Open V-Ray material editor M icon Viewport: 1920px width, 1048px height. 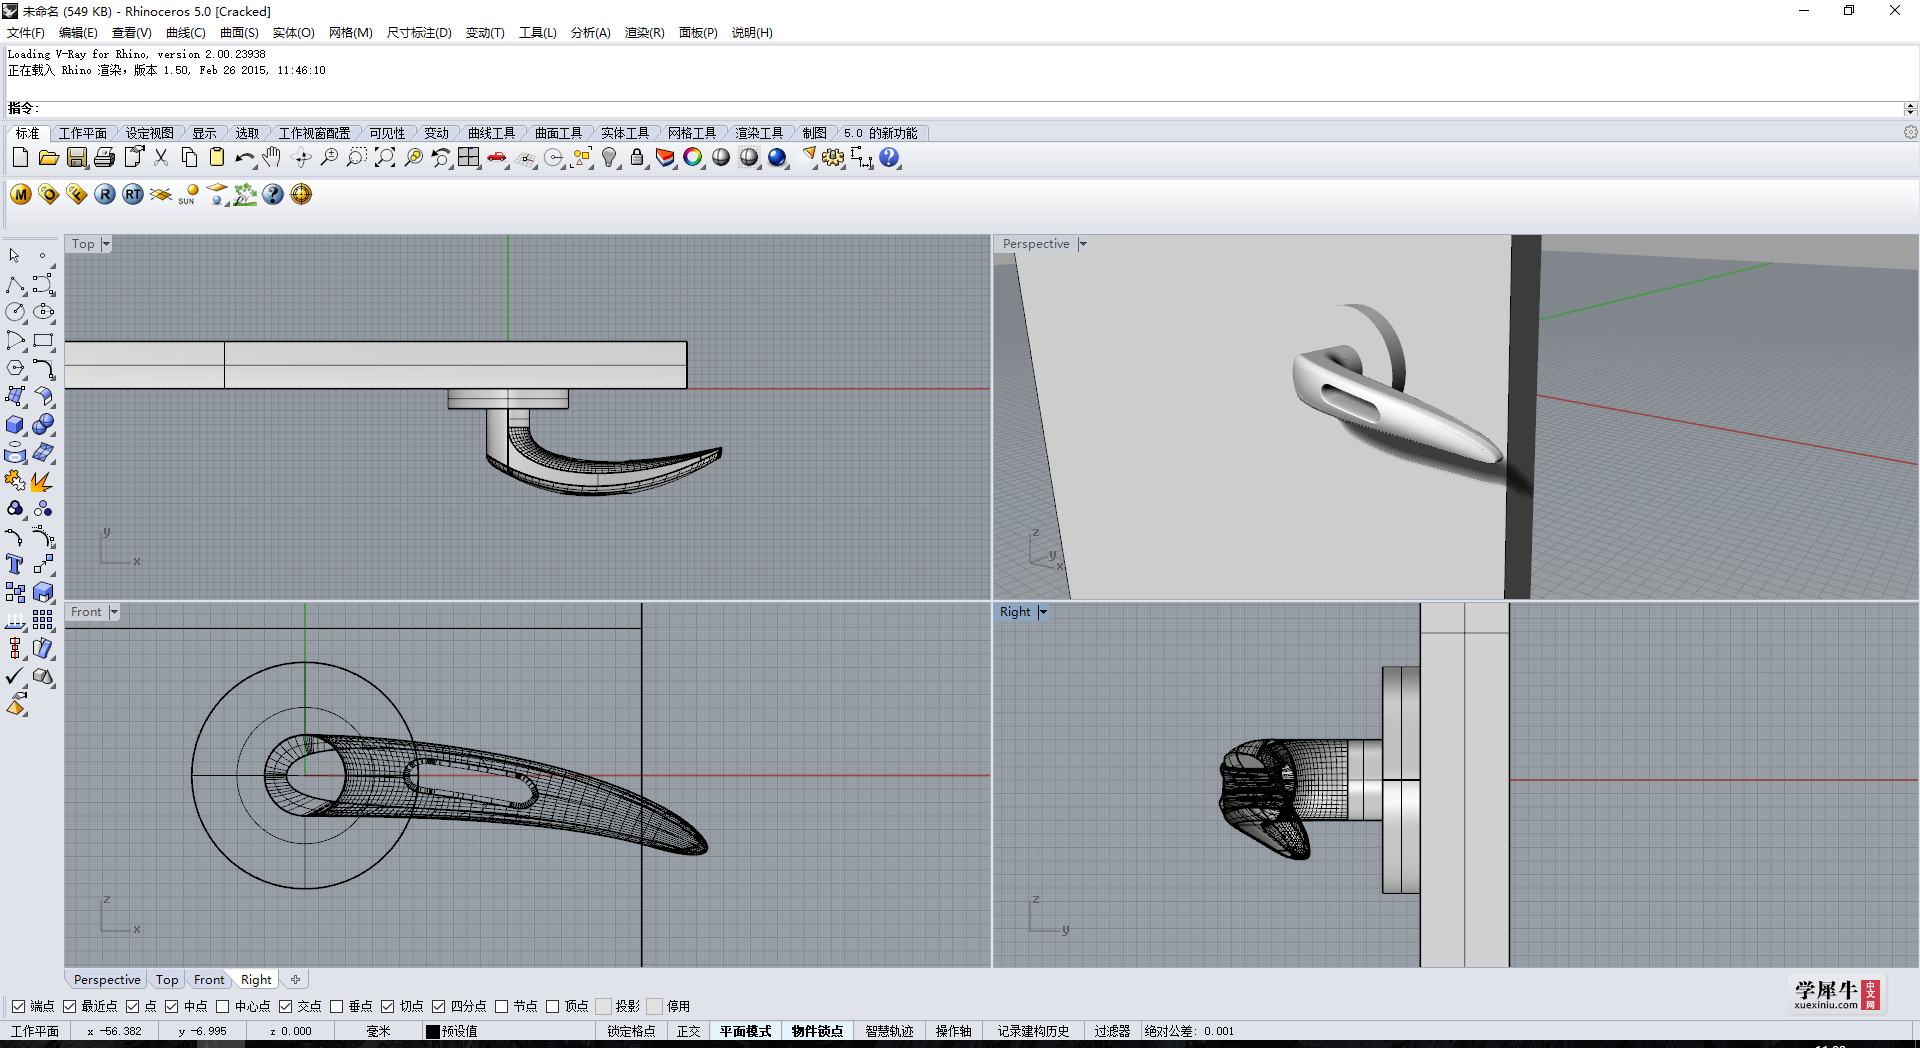coord(21,194)
